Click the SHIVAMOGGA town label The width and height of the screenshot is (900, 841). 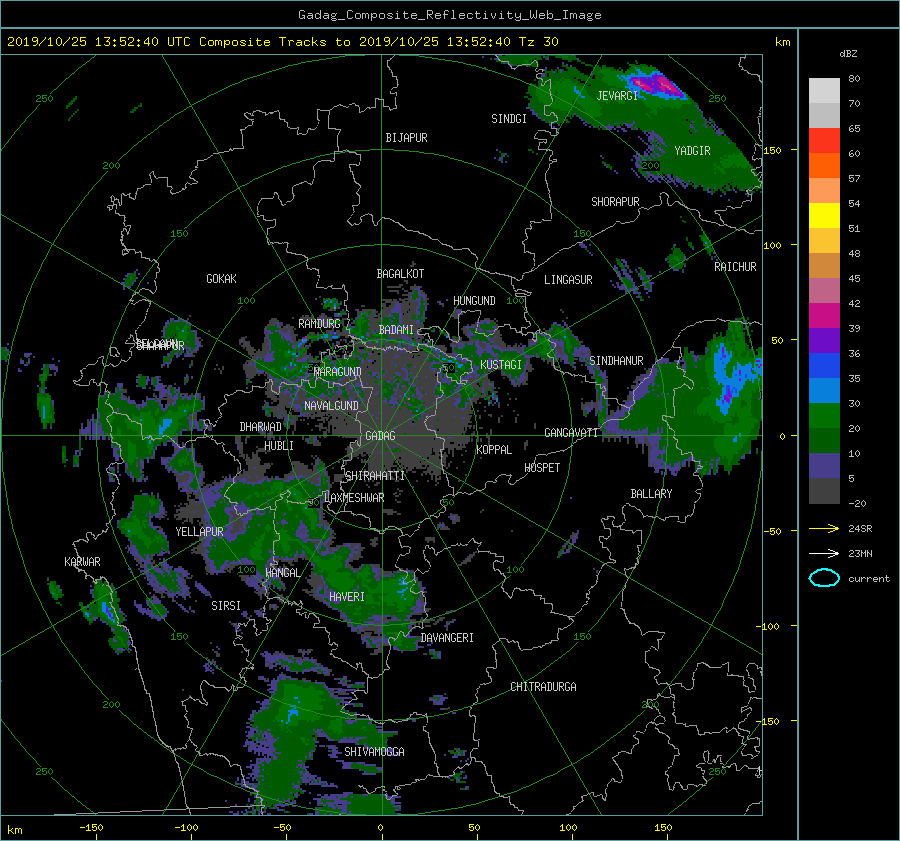374,751
